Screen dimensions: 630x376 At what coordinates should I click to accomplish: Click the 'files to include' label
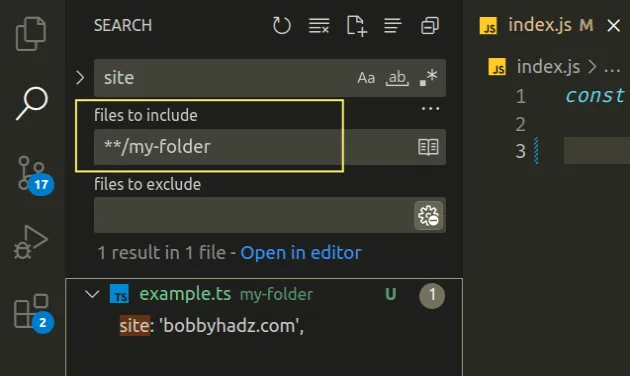[146, 115]
